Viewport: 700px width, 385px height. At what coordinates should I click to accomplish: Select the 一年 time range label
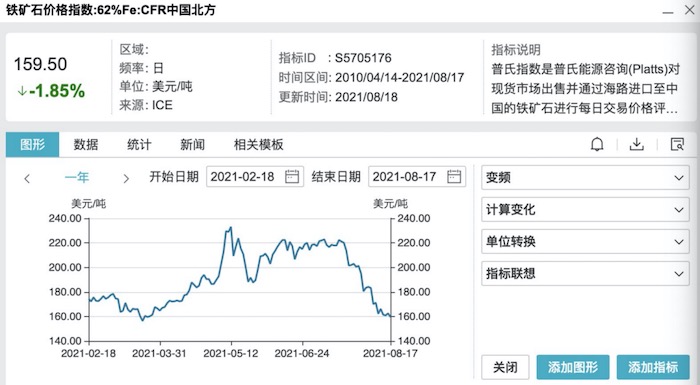click(77, 177)
